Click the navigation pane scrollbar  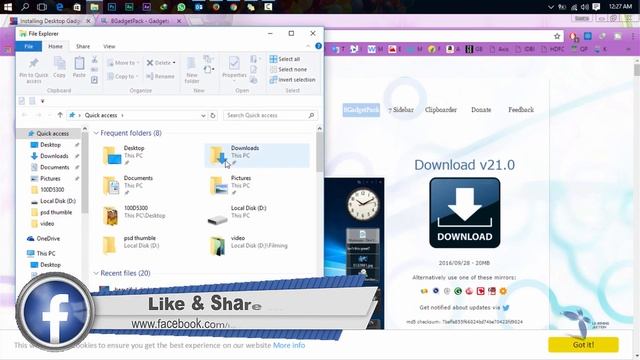(x=85, y=172)
